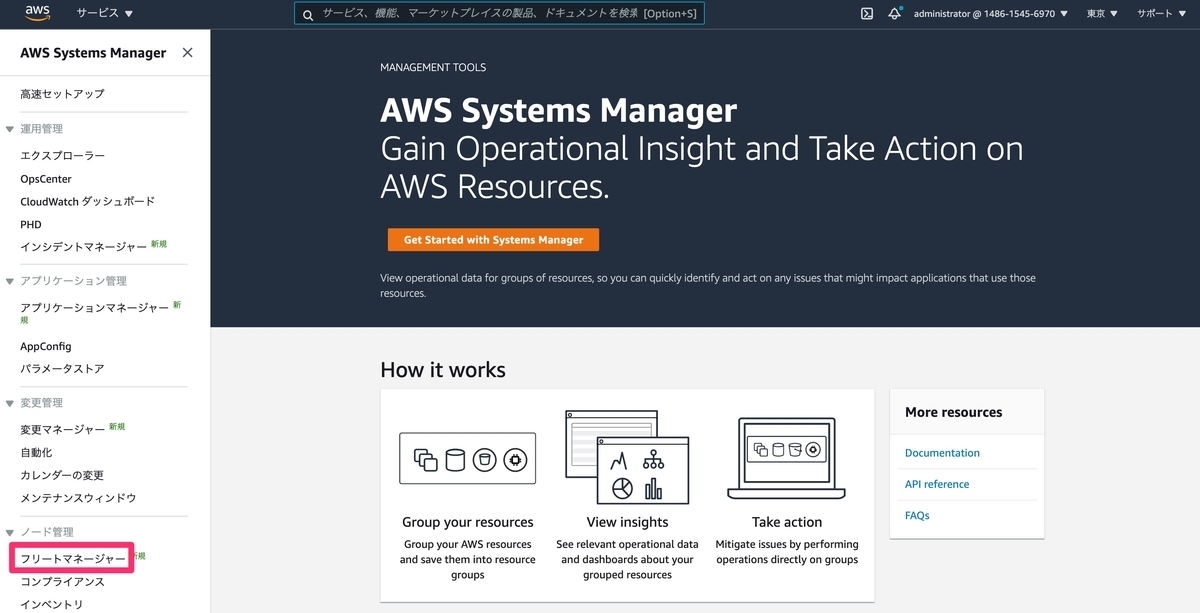1200x613 pixels.
Task: Open the FAQs link
Action: pyautogui.click(x=917, y=516)
